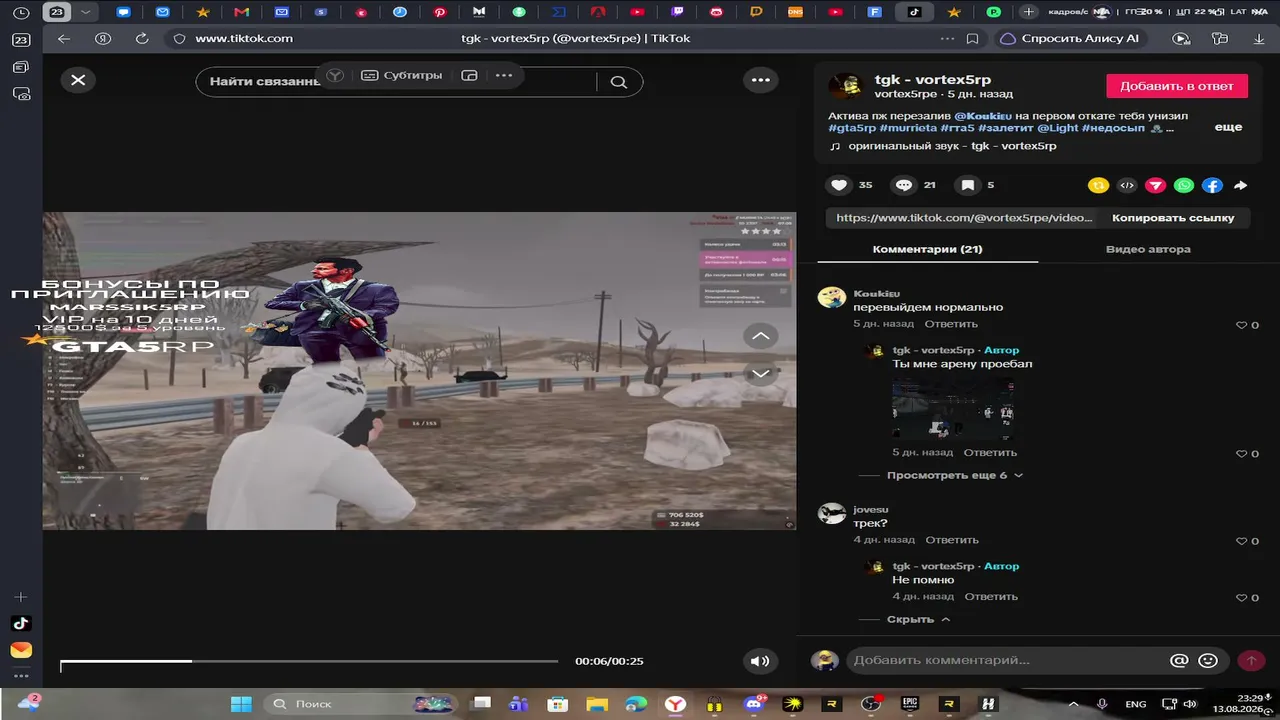Mute the video with the speaker button
Viewport: 1280px width, 720px height.
(760, 661)
